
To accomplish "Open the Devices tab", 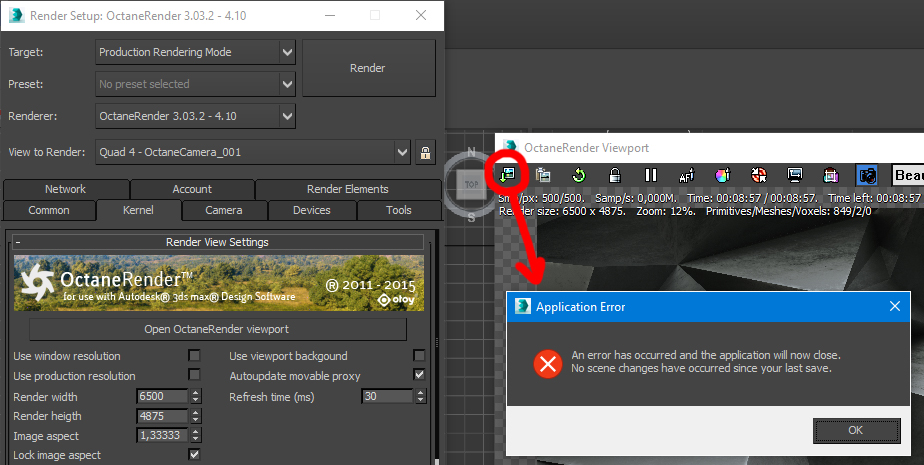I will (x=312, y=210).
